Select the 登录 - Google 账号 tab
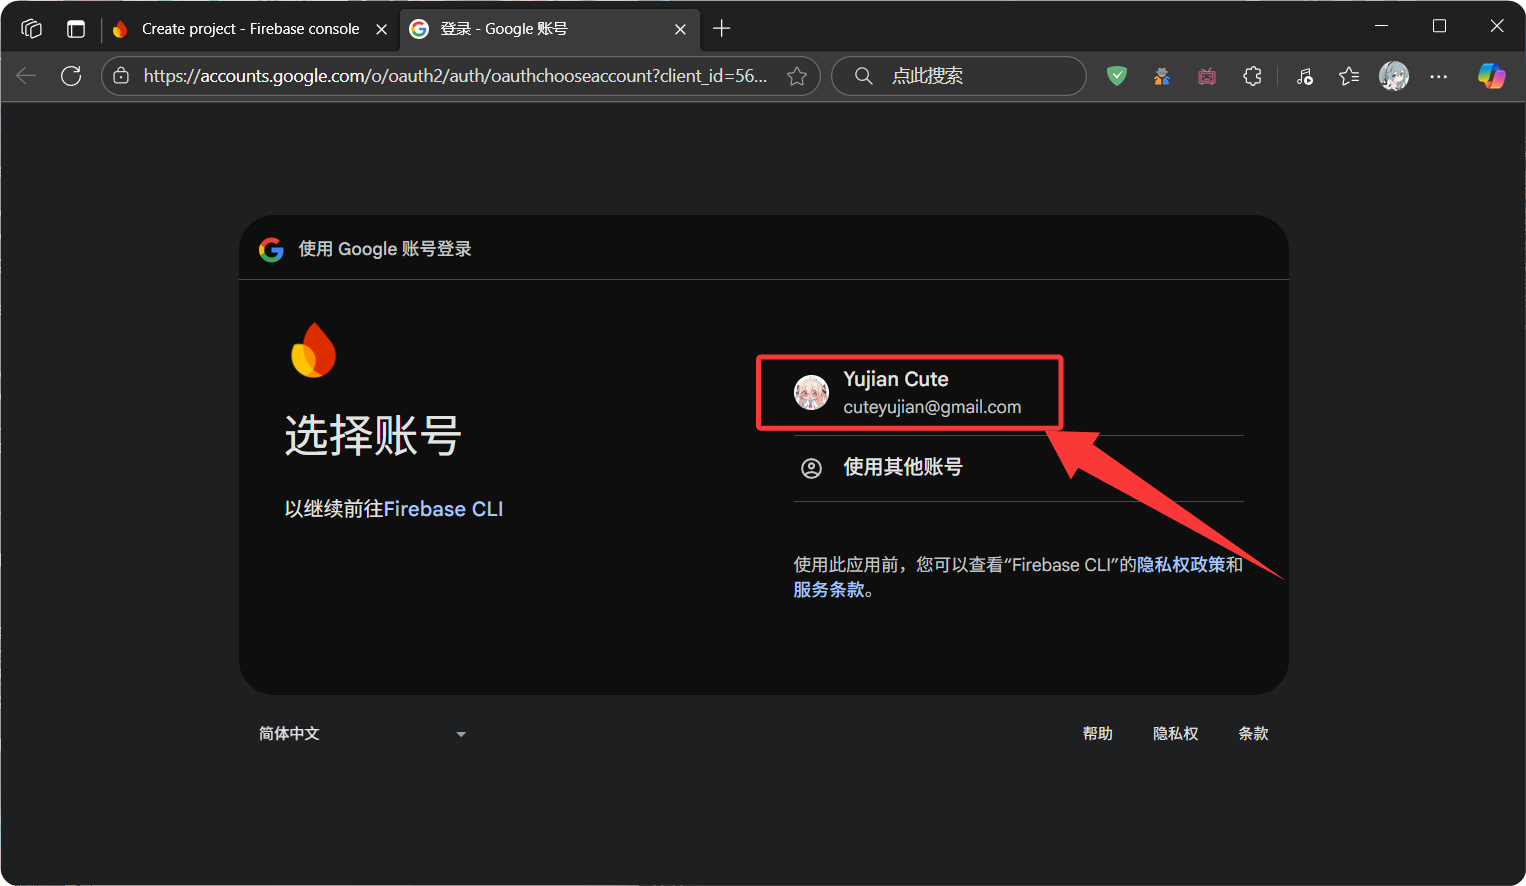Screen dimensions: 1526x886 point(549,29)
